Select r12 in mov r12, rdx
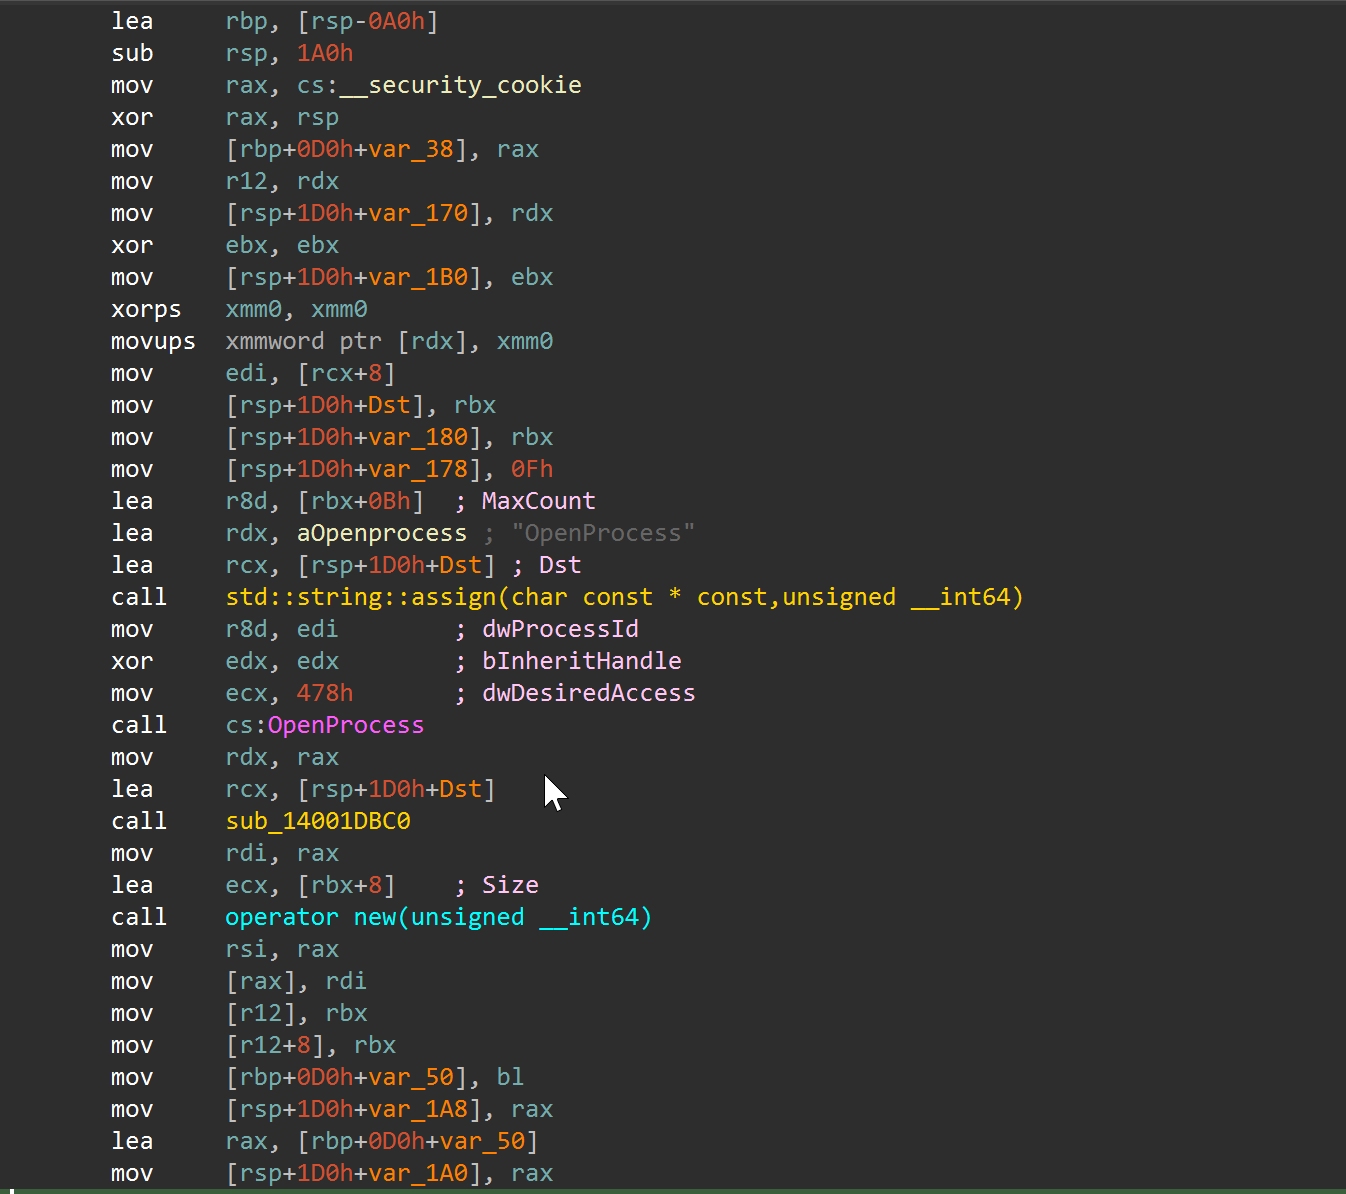 click(x=247, y=181)
